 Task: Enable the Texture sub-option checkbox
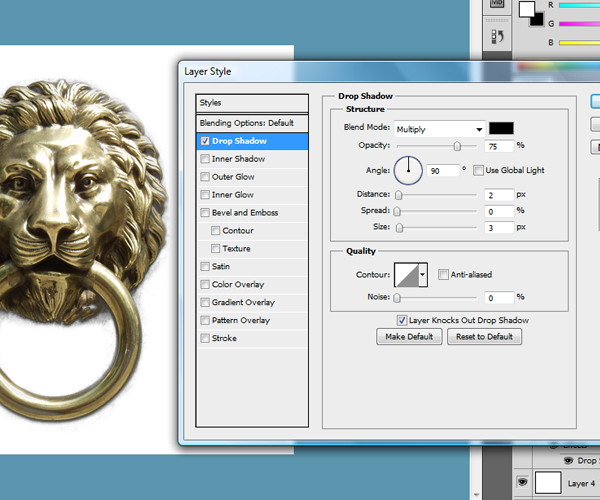215,249
